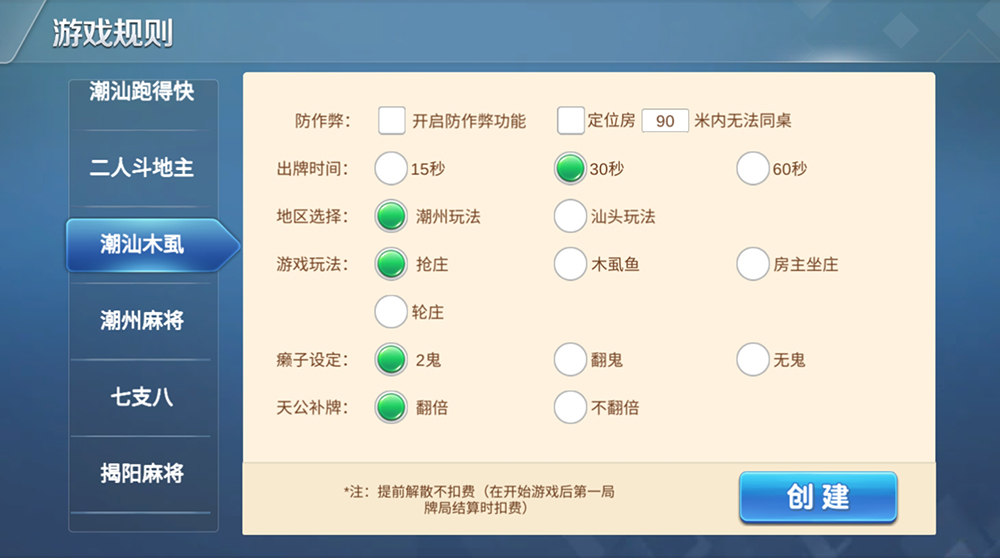This screenshot has width=1000, height=558.
Task: Pick 木虱鱼 game mode
Action: tap(570, 264)
